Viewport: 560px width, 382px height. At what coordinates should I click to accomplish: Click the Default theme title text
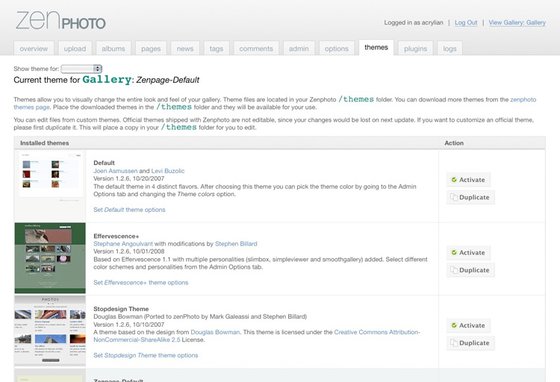[104, 163]
